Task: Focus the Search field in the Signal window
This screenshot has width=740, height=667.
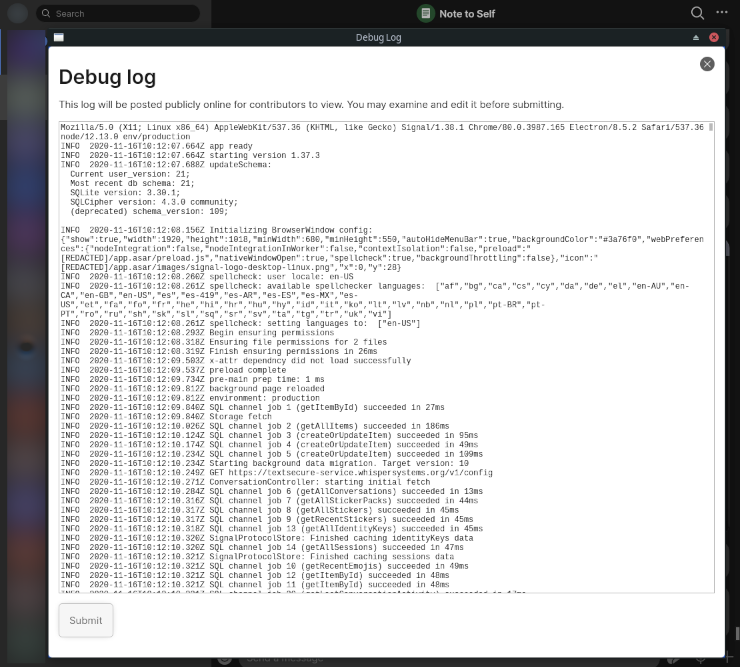Action: 118,14
